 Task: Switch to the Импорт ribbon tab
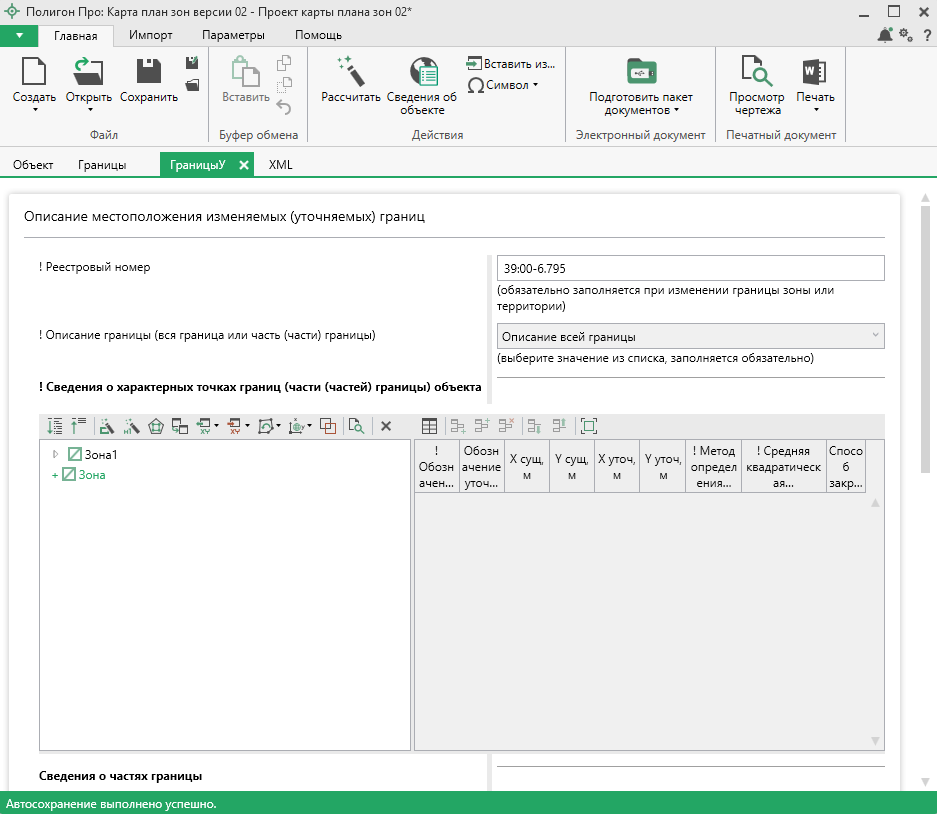[150, 35]
